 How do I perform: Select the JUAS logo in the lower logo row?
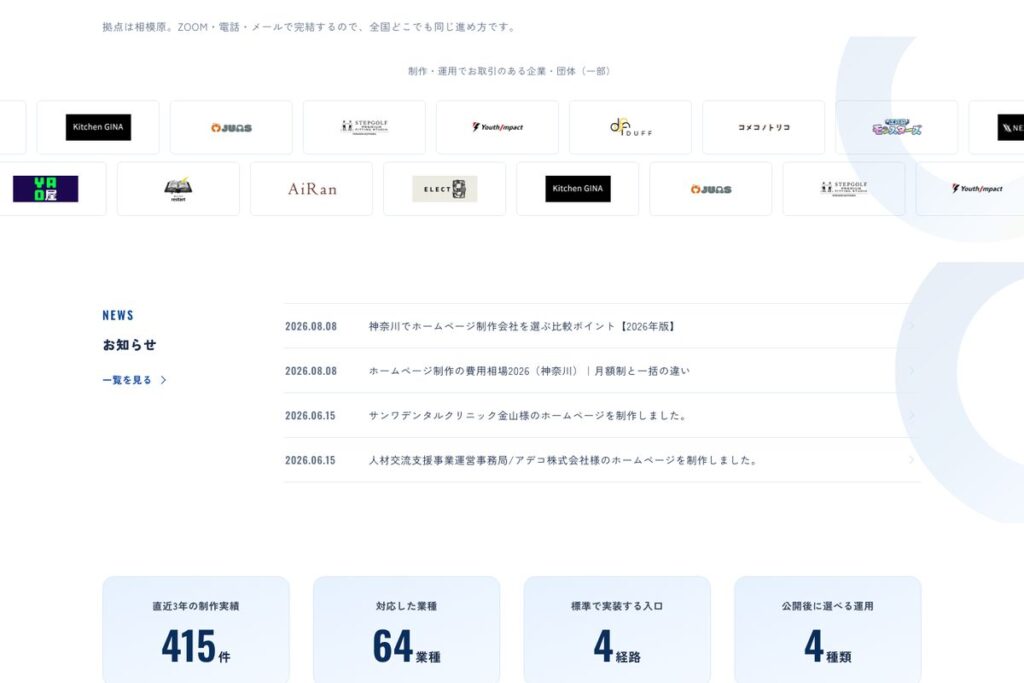point(711,189)
